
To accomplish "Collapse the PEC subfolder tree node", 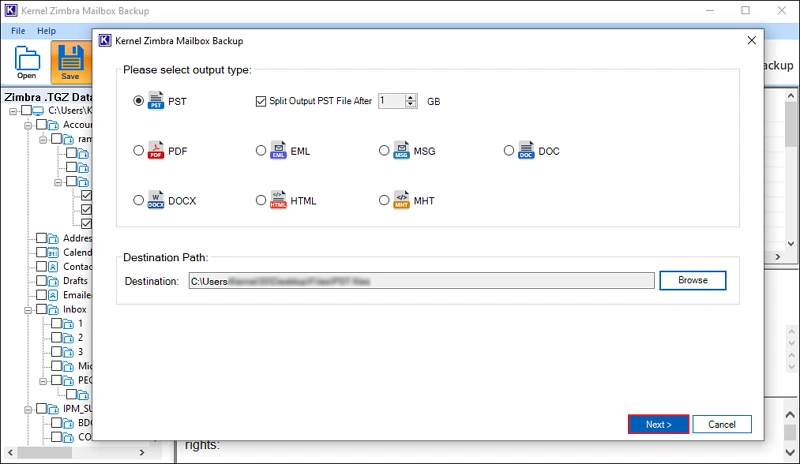I will point(43,381).
